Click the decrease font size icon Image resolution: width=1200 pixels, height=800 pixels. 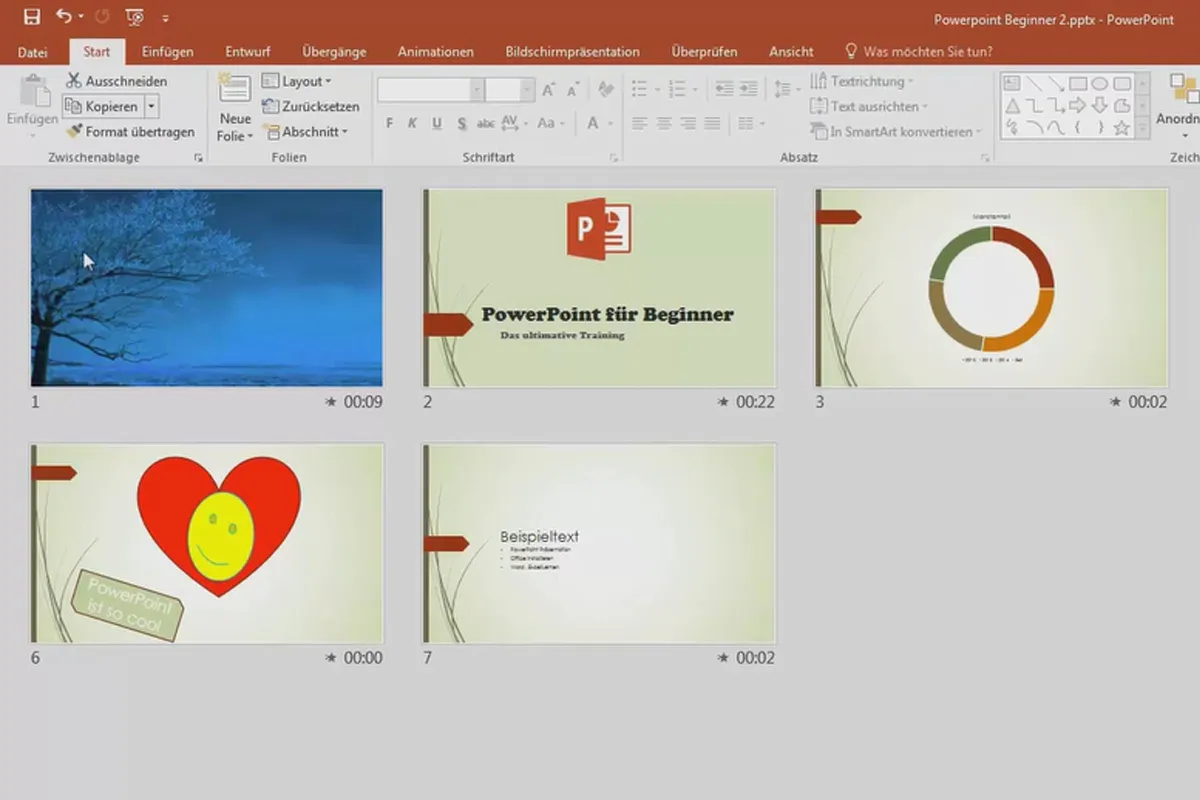[x=573, y=90]
